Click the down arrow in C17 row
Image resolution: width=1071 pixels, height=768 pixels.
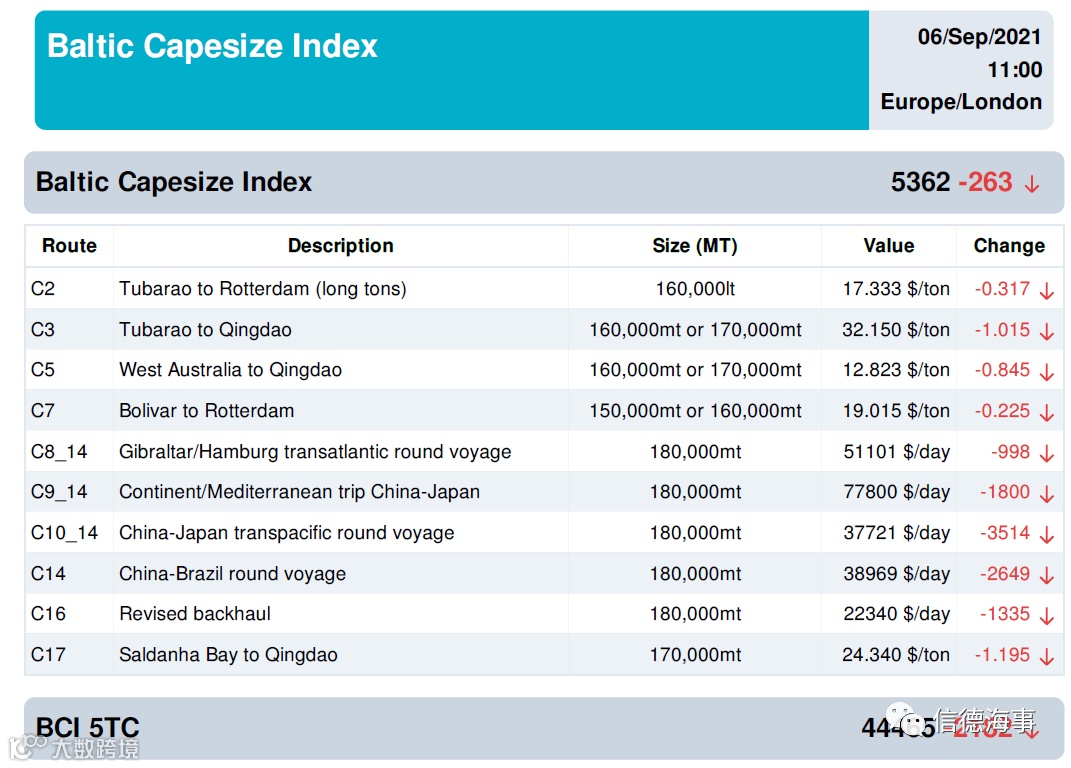point(1046,657)
